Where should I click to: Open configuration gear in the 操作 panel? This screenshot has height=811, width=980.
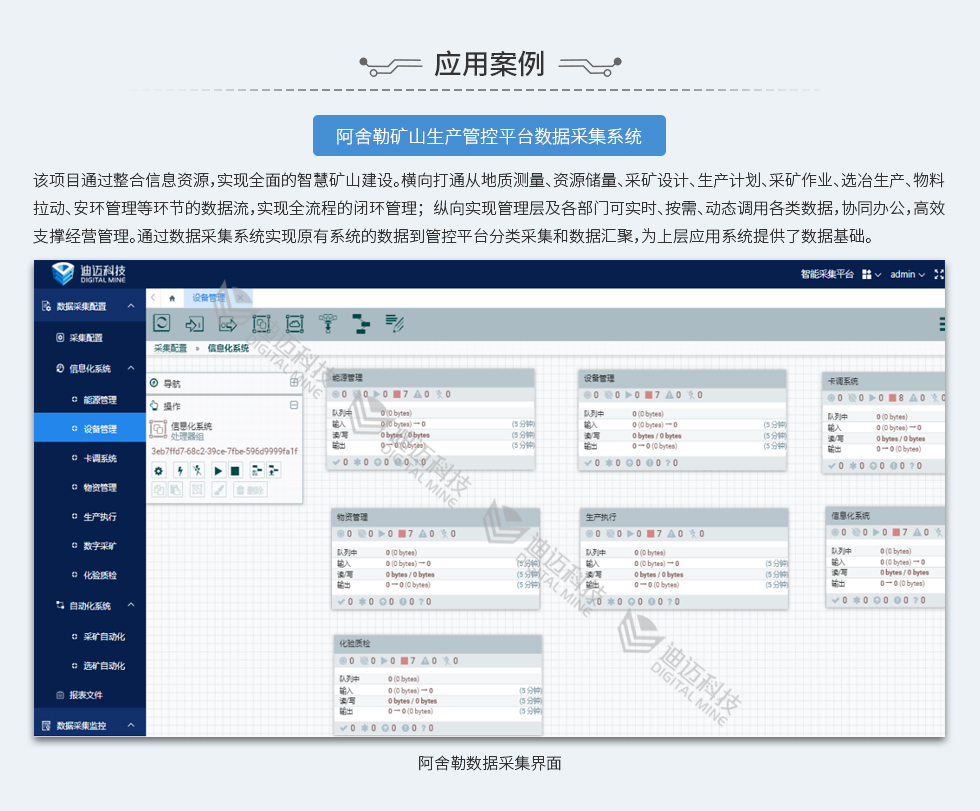pyautogui.click(x=158, y=470)
